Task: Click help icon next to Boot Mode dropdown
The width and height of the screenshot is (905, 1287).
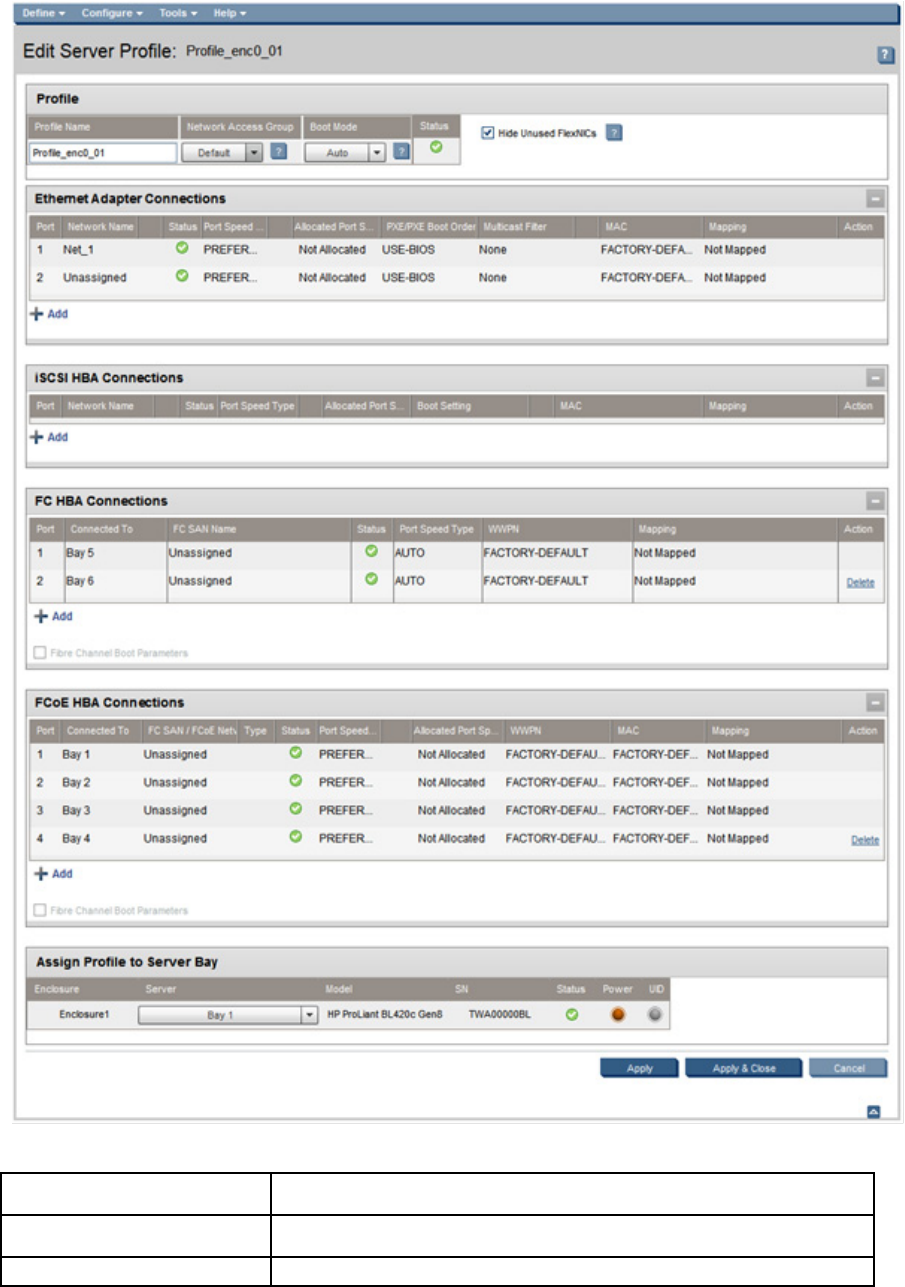Action: 400,152
